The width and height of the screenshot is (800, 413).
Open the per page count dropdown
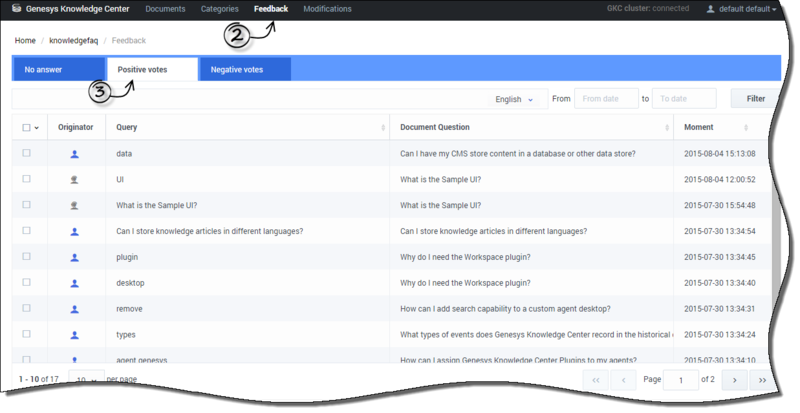click(x=88, y=380)
